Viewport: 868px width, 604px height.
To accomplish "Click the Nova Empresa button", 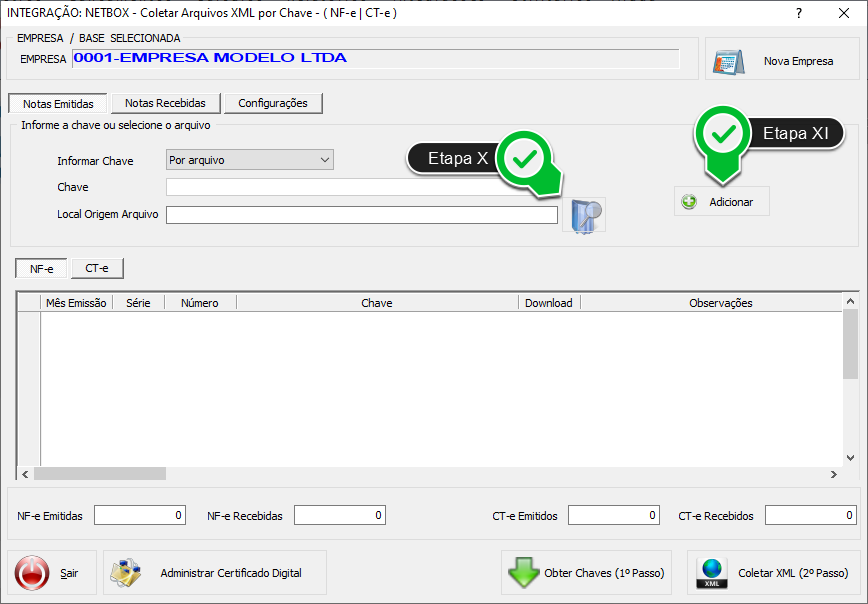I will click(782, 59).
